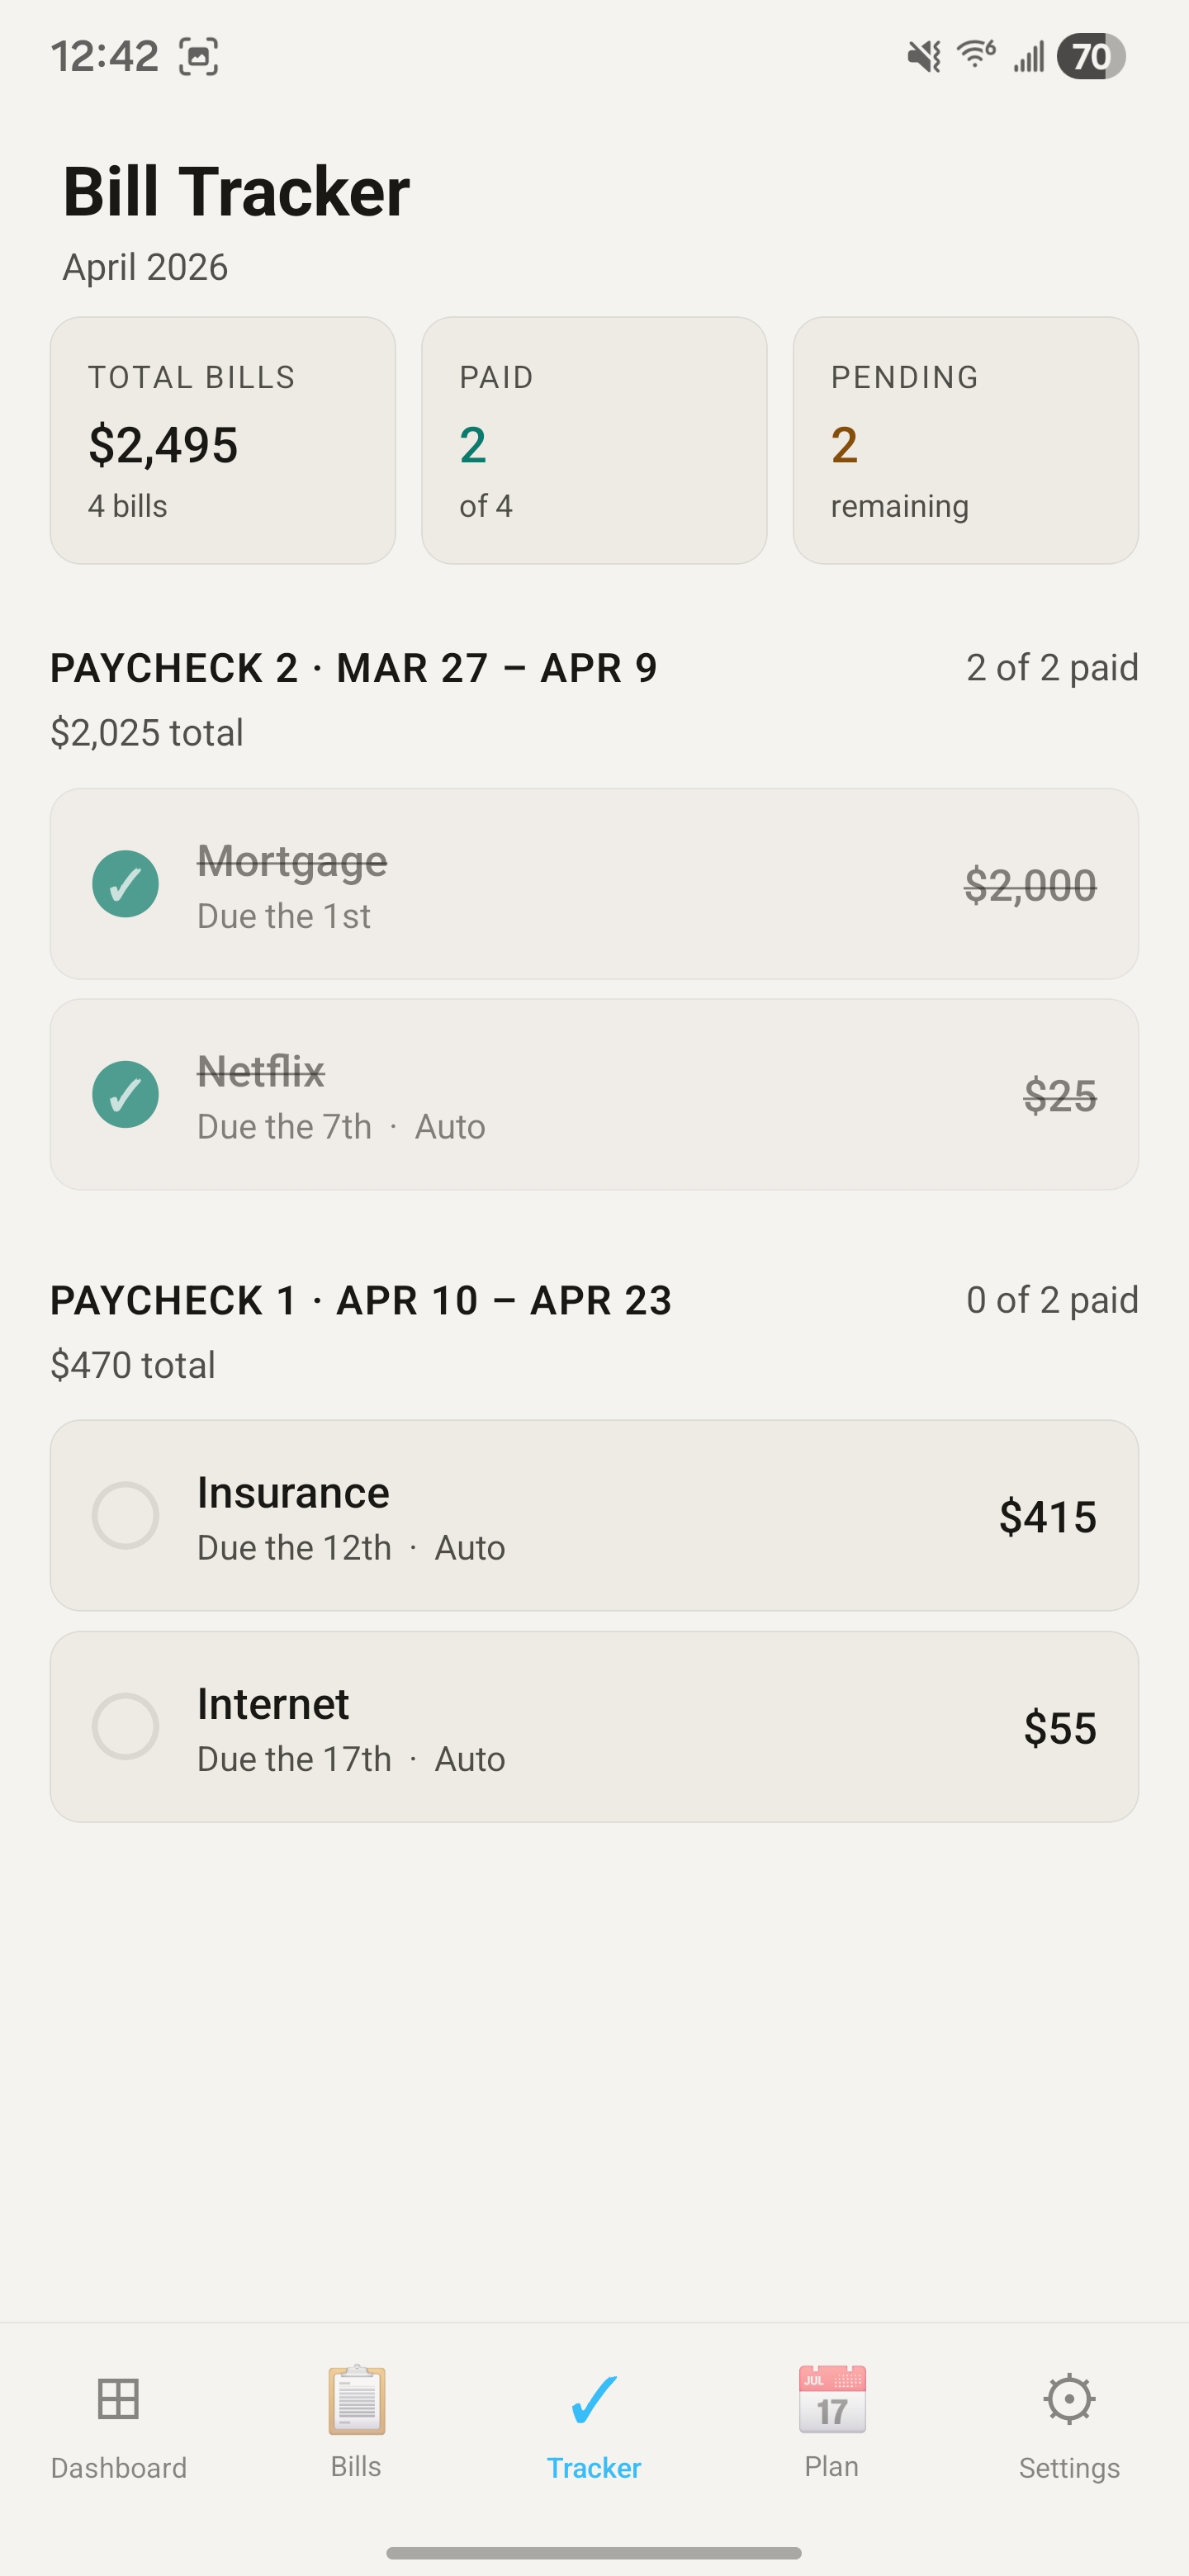Select the Tracker checkmark icon
The height and width of the screenshot is (2576, 1189).
tap(594, 2400)
